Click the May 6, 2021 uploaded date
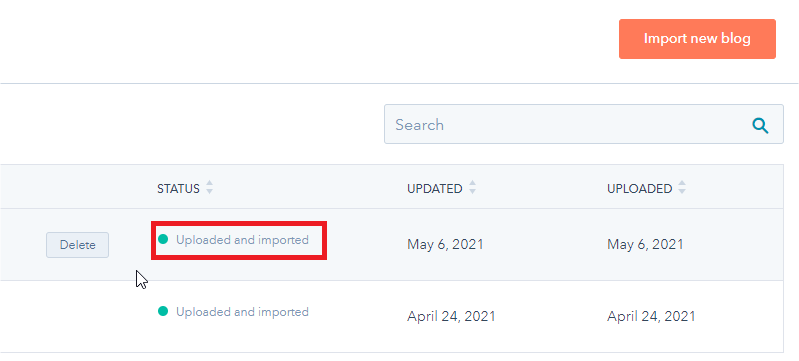Image resolution: width=799 pixels, height=361 pixels. 645,245
